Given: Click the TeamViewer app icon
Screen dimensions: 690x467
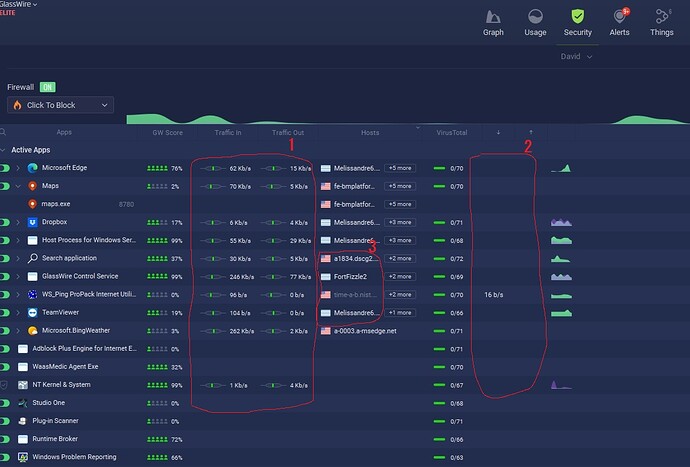Looking at the screenshot, I should pos(32,313).
